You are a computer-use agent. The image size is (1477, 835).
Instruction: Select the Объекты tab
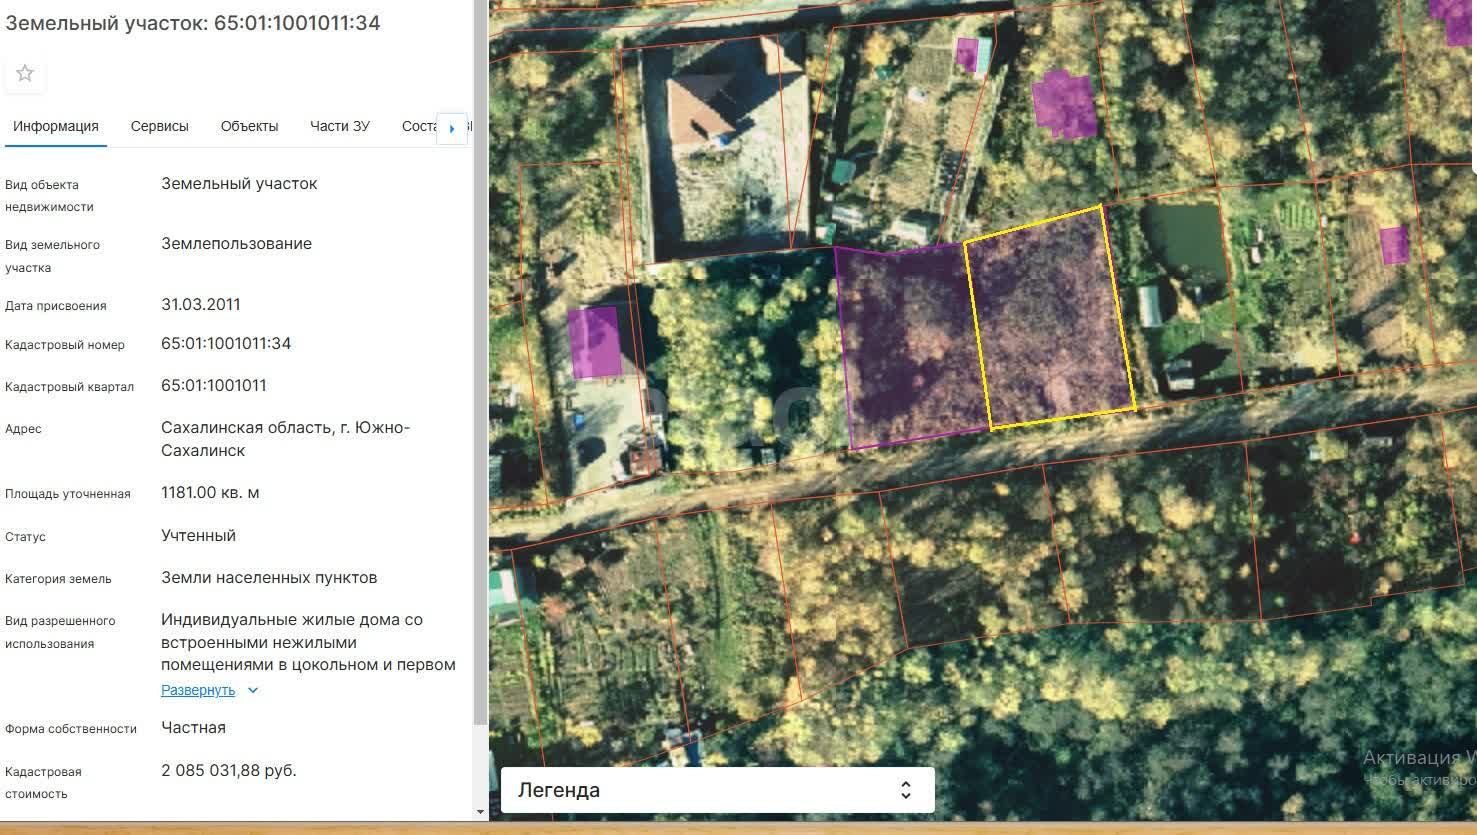coord(249,126)
